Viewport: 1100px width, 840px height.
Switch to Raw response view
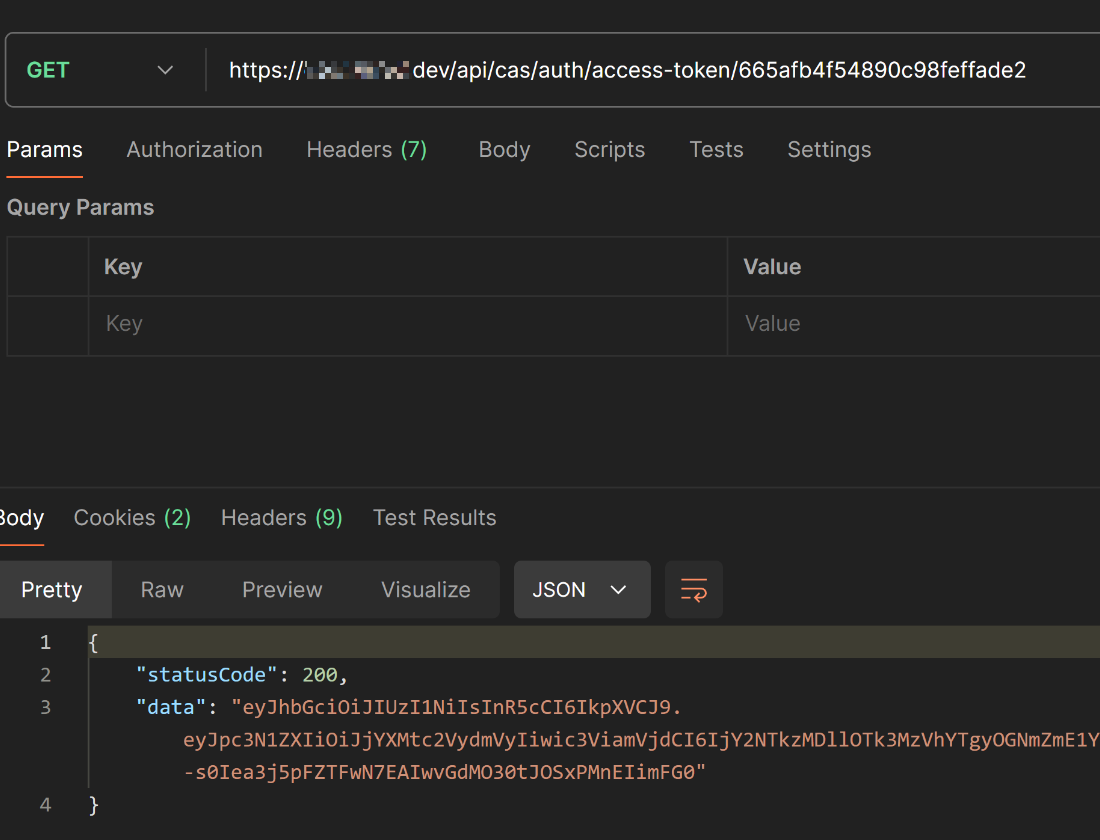point(161,589)
